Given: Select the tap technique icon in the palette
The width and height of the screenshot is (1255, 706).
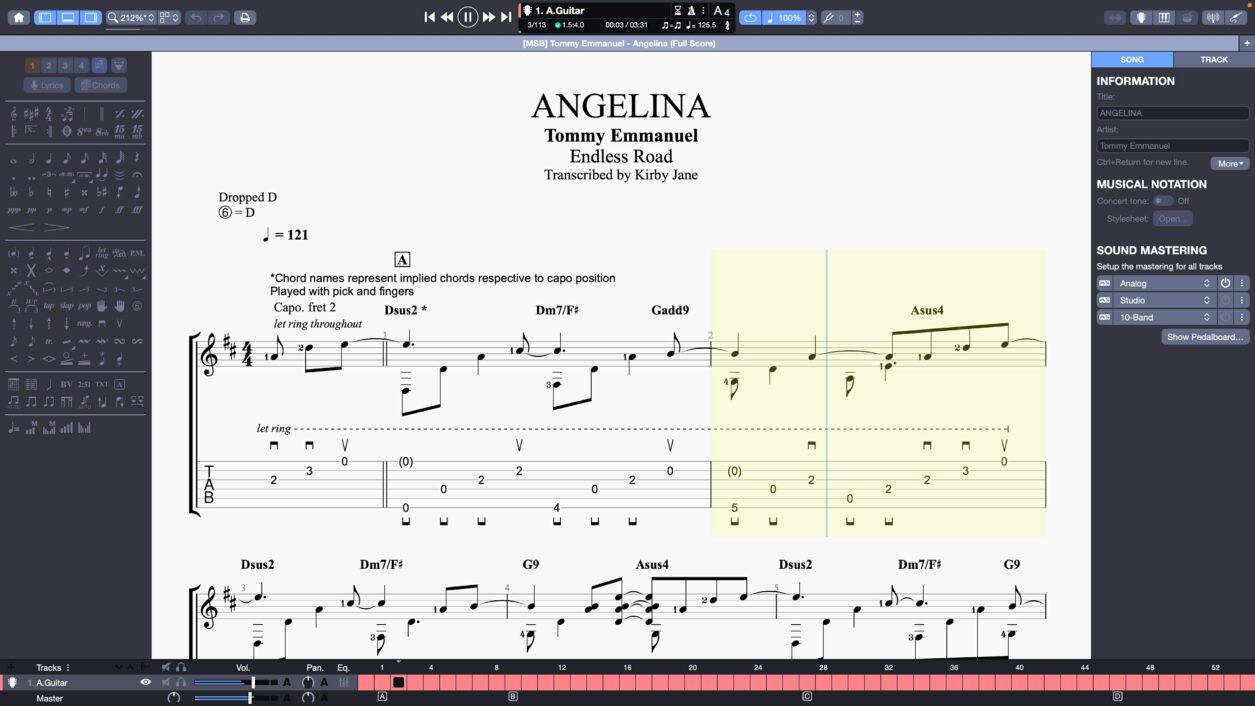Looking at the screenshot, I should click(49, 306).
